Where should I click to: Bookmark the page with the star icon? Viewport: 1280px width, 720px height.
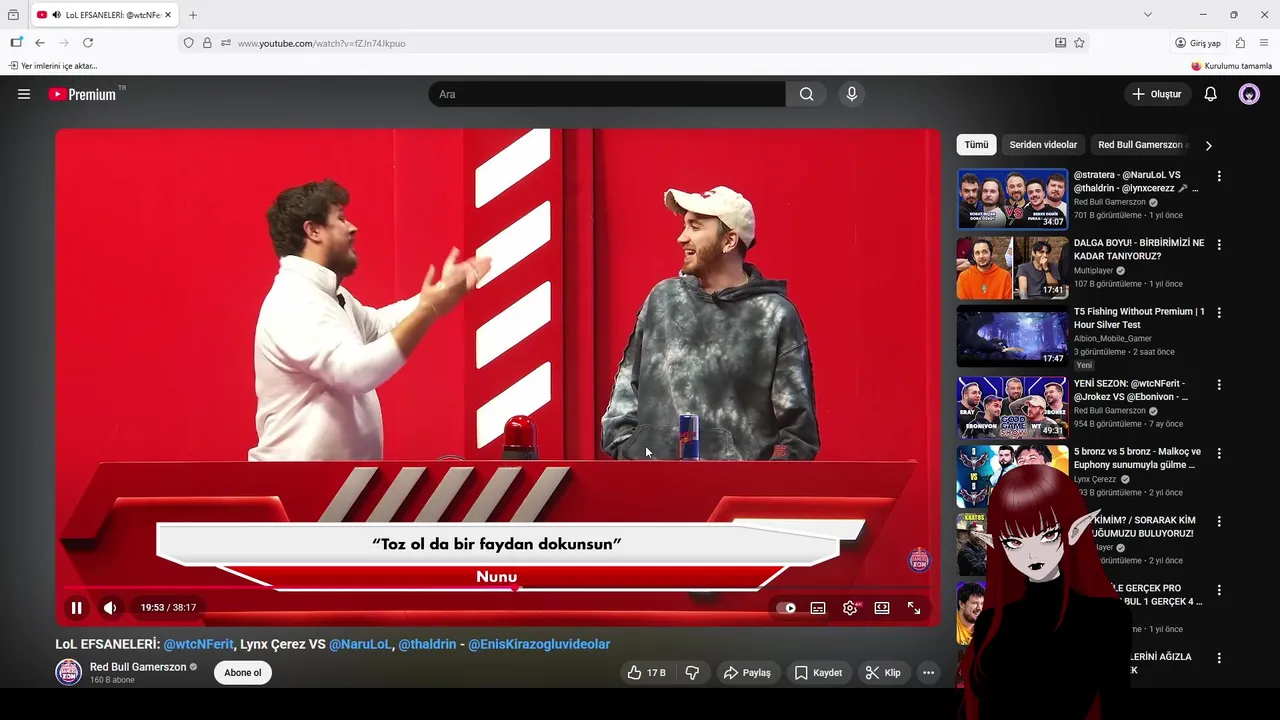(x=1079, y=43)
